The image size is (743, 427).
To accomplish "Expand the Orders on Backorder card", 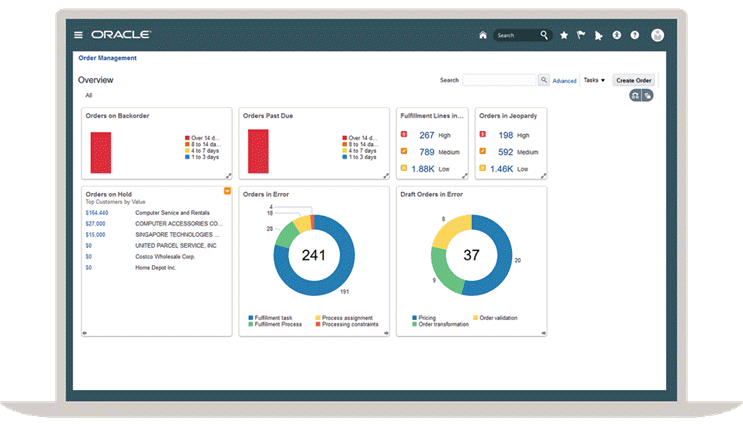I will pyautogui.click(x=228, y=176).
